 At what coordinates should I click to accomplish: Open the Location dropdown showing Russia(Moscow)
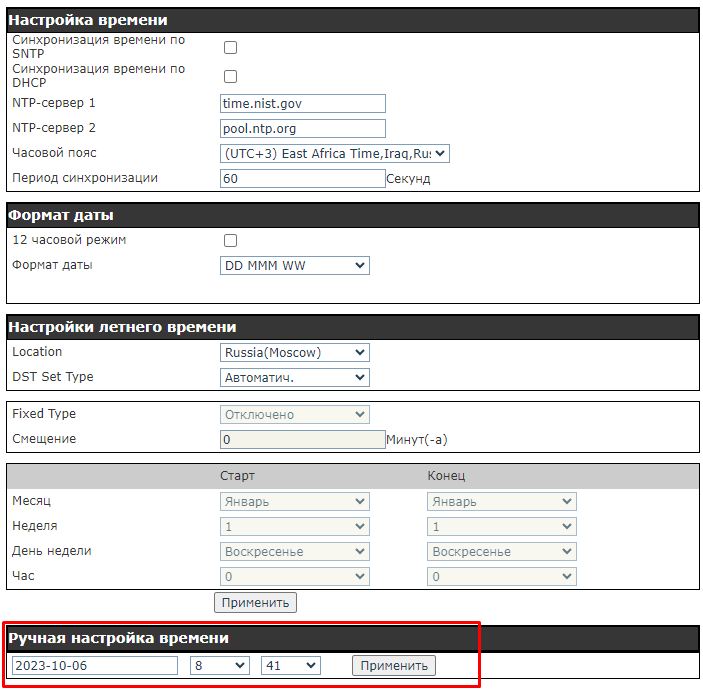[294, 352]
